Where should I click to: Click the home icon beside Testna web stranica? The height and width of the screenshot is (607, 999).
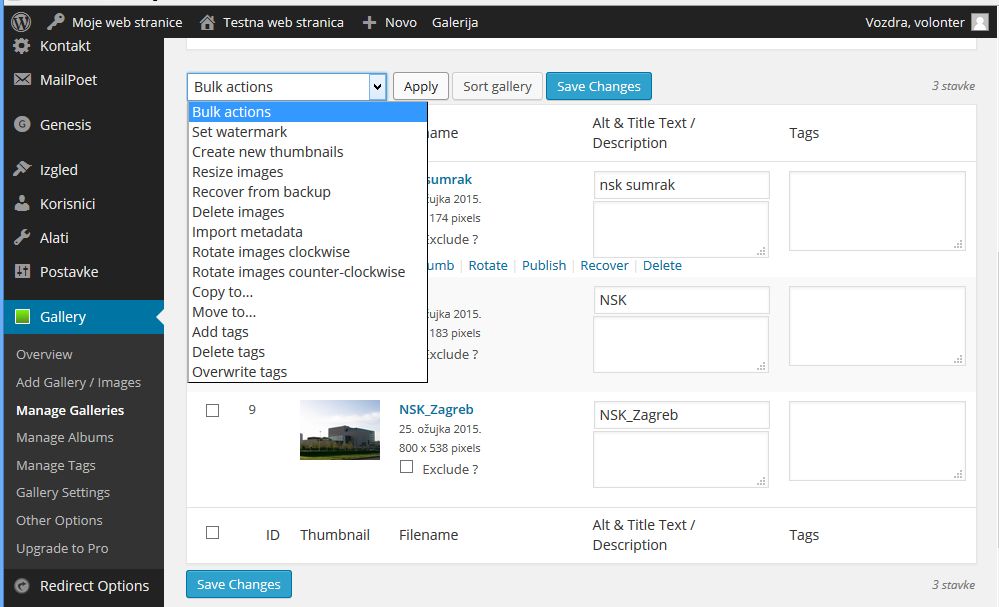[x=207, y=23]
